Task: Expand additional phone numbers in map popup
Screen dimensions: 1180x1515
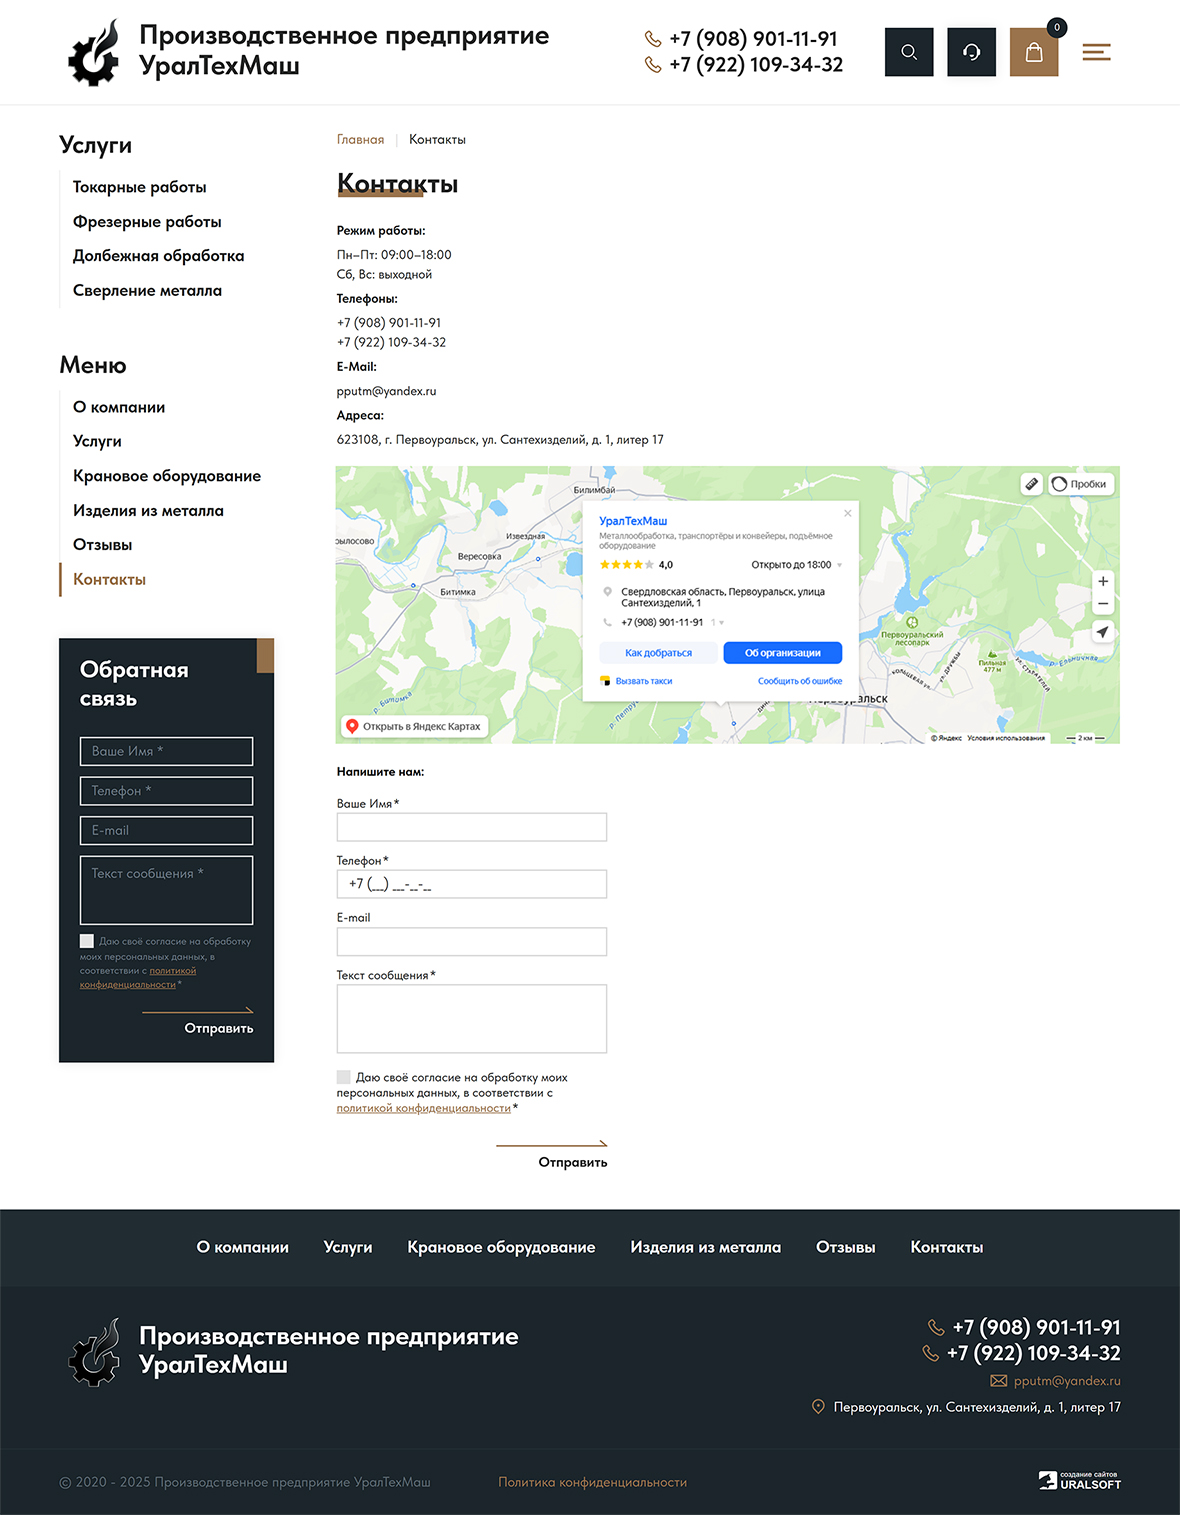Action: coord(721,623)
